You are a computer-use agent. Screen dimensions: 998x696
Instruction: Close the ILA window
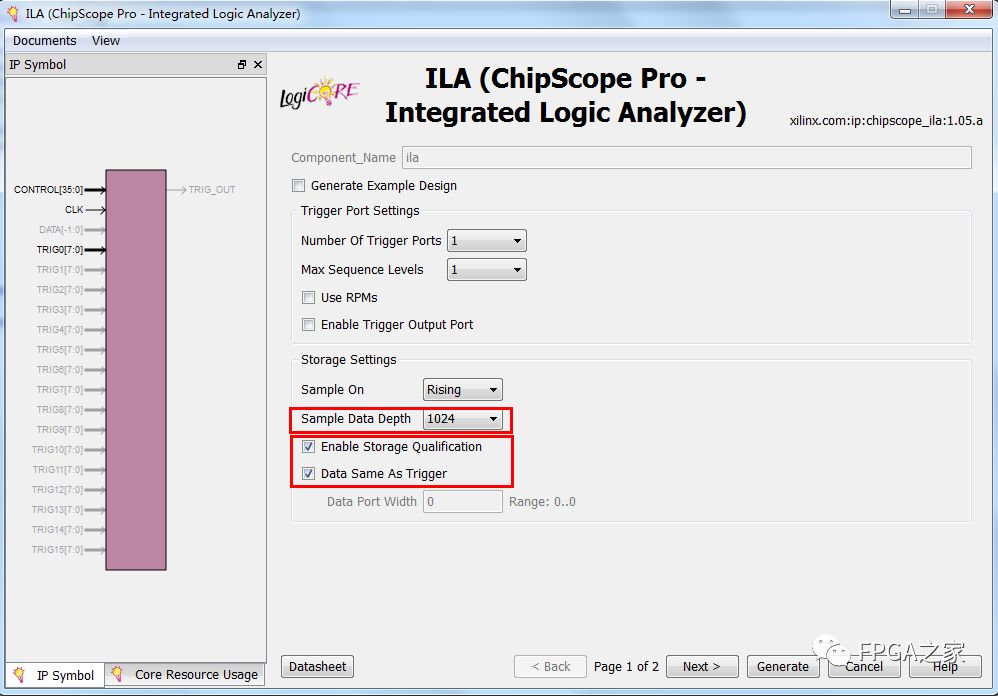(969, 10)
